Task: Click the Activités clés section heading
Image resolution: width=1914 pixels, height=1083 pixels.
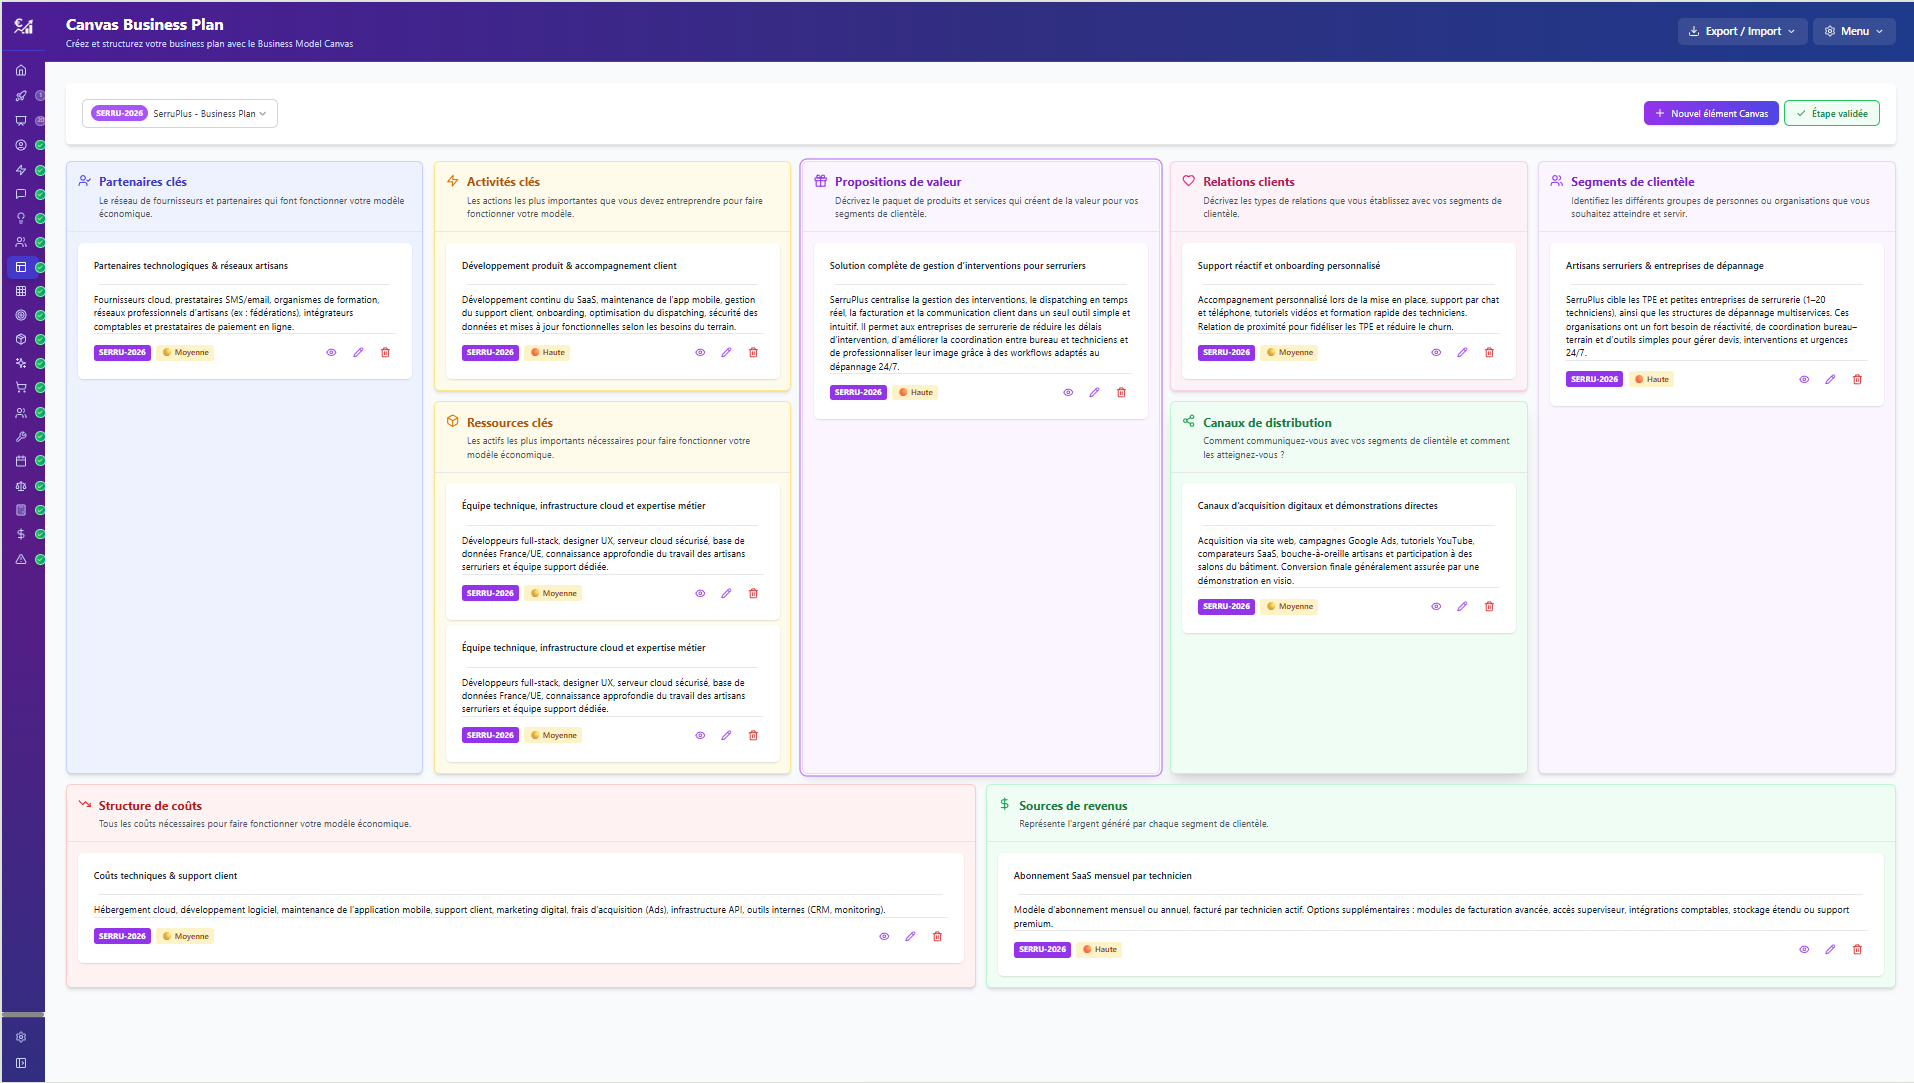Action: click(x=503, y=182)
